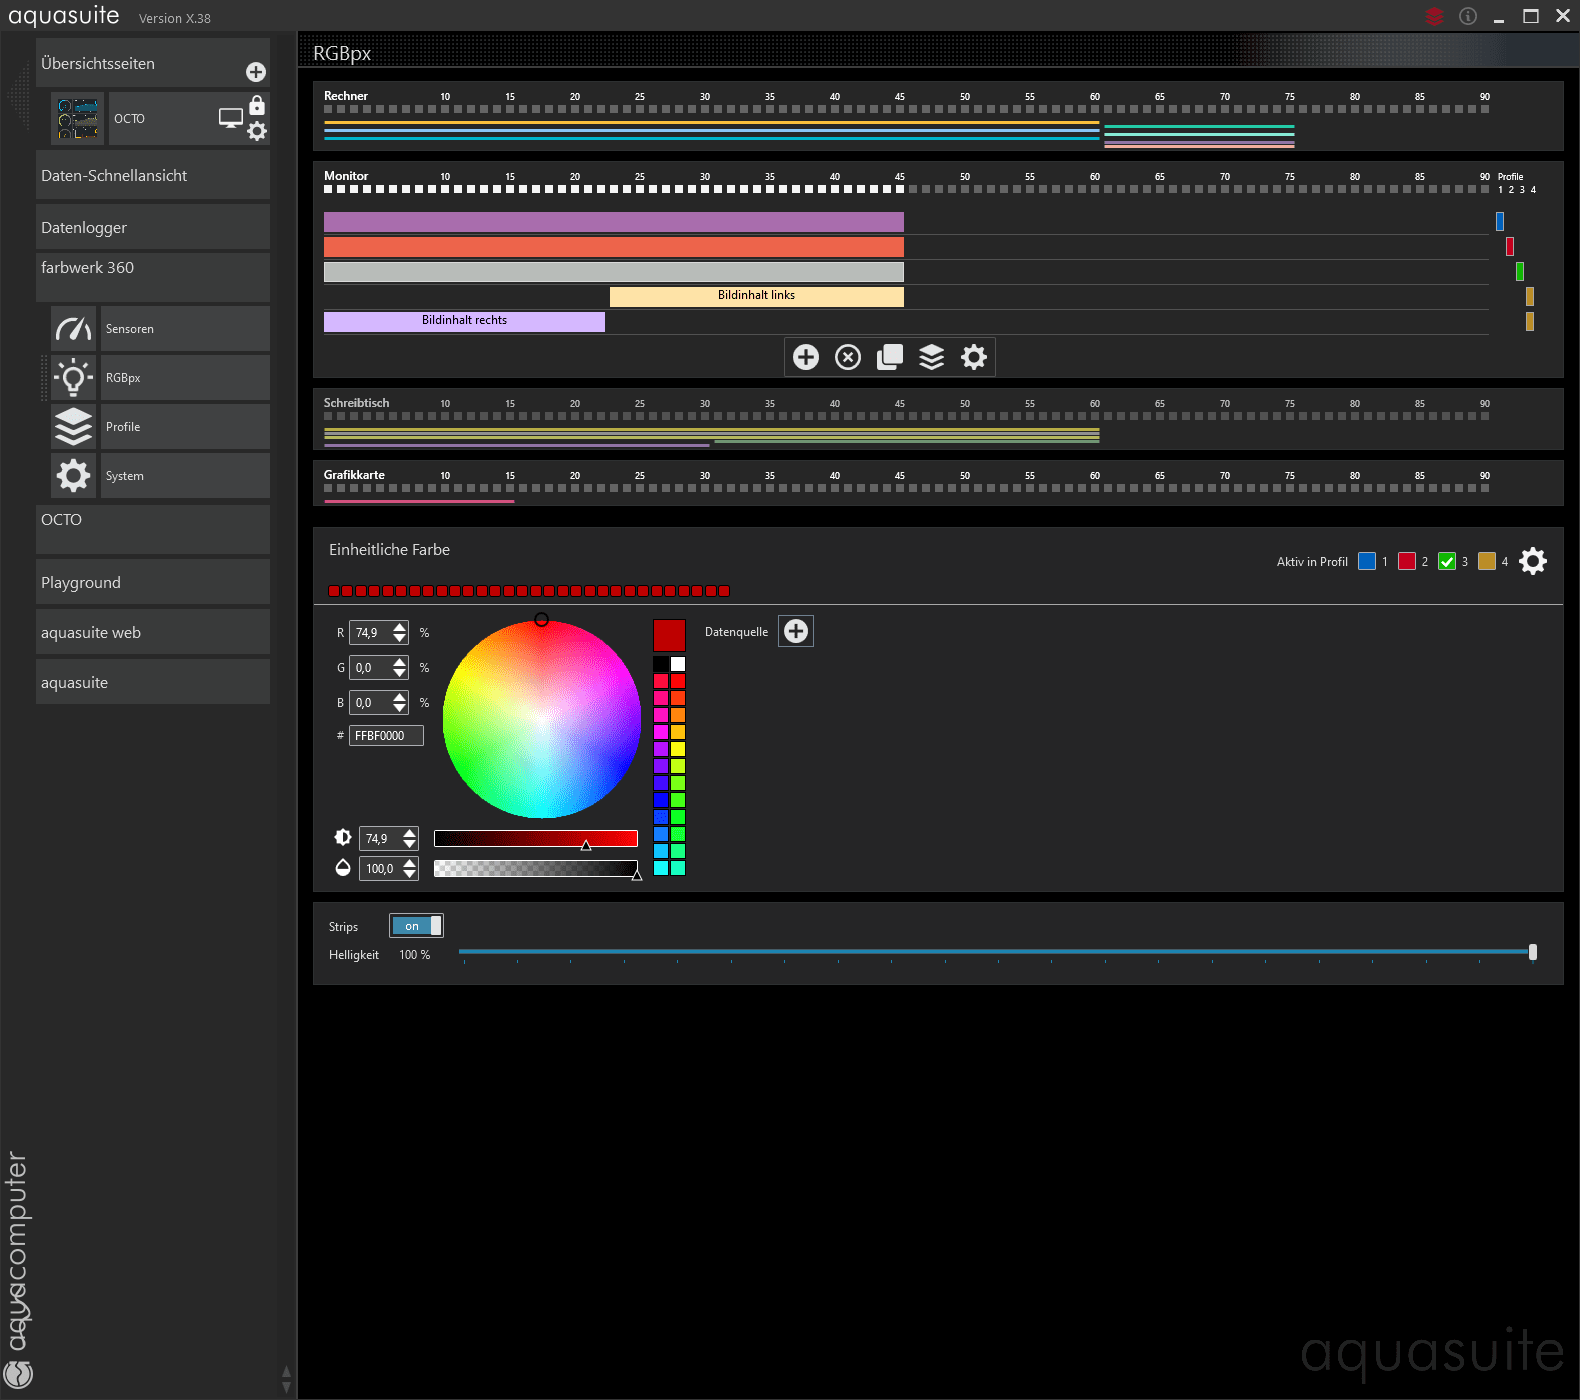The height and width of the screenshot is (1400, 1580).
Task: Open layers icon in Monitor controller toolbar
Action: click(x=932, y=357)
